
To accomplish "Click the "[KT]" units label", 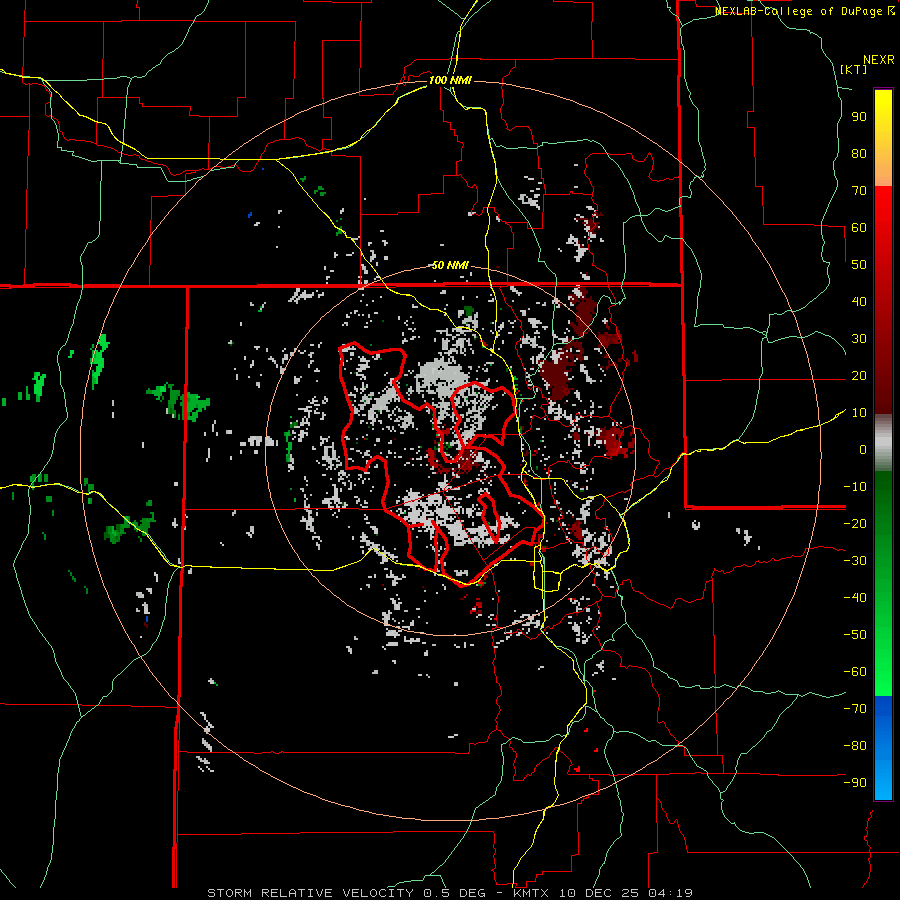I will pyautogui.click(x=853, y=69).
